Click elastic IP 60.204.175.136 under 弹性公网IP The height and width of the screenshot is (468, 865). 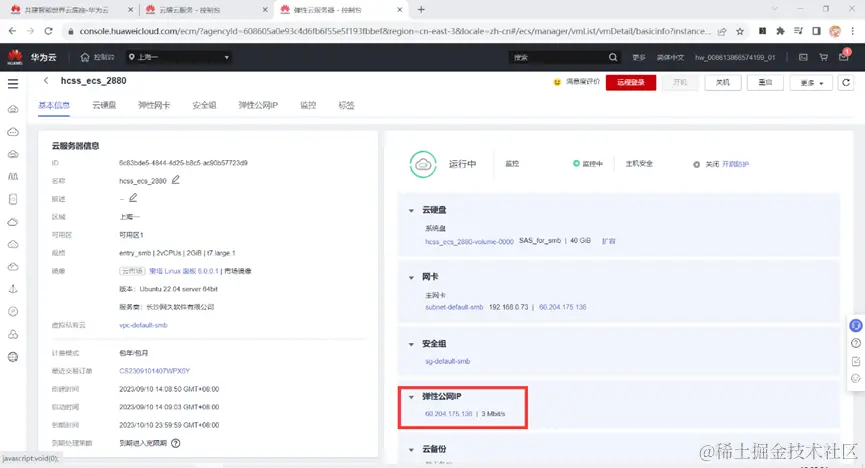pyautogui.click(x=448, y=413)
